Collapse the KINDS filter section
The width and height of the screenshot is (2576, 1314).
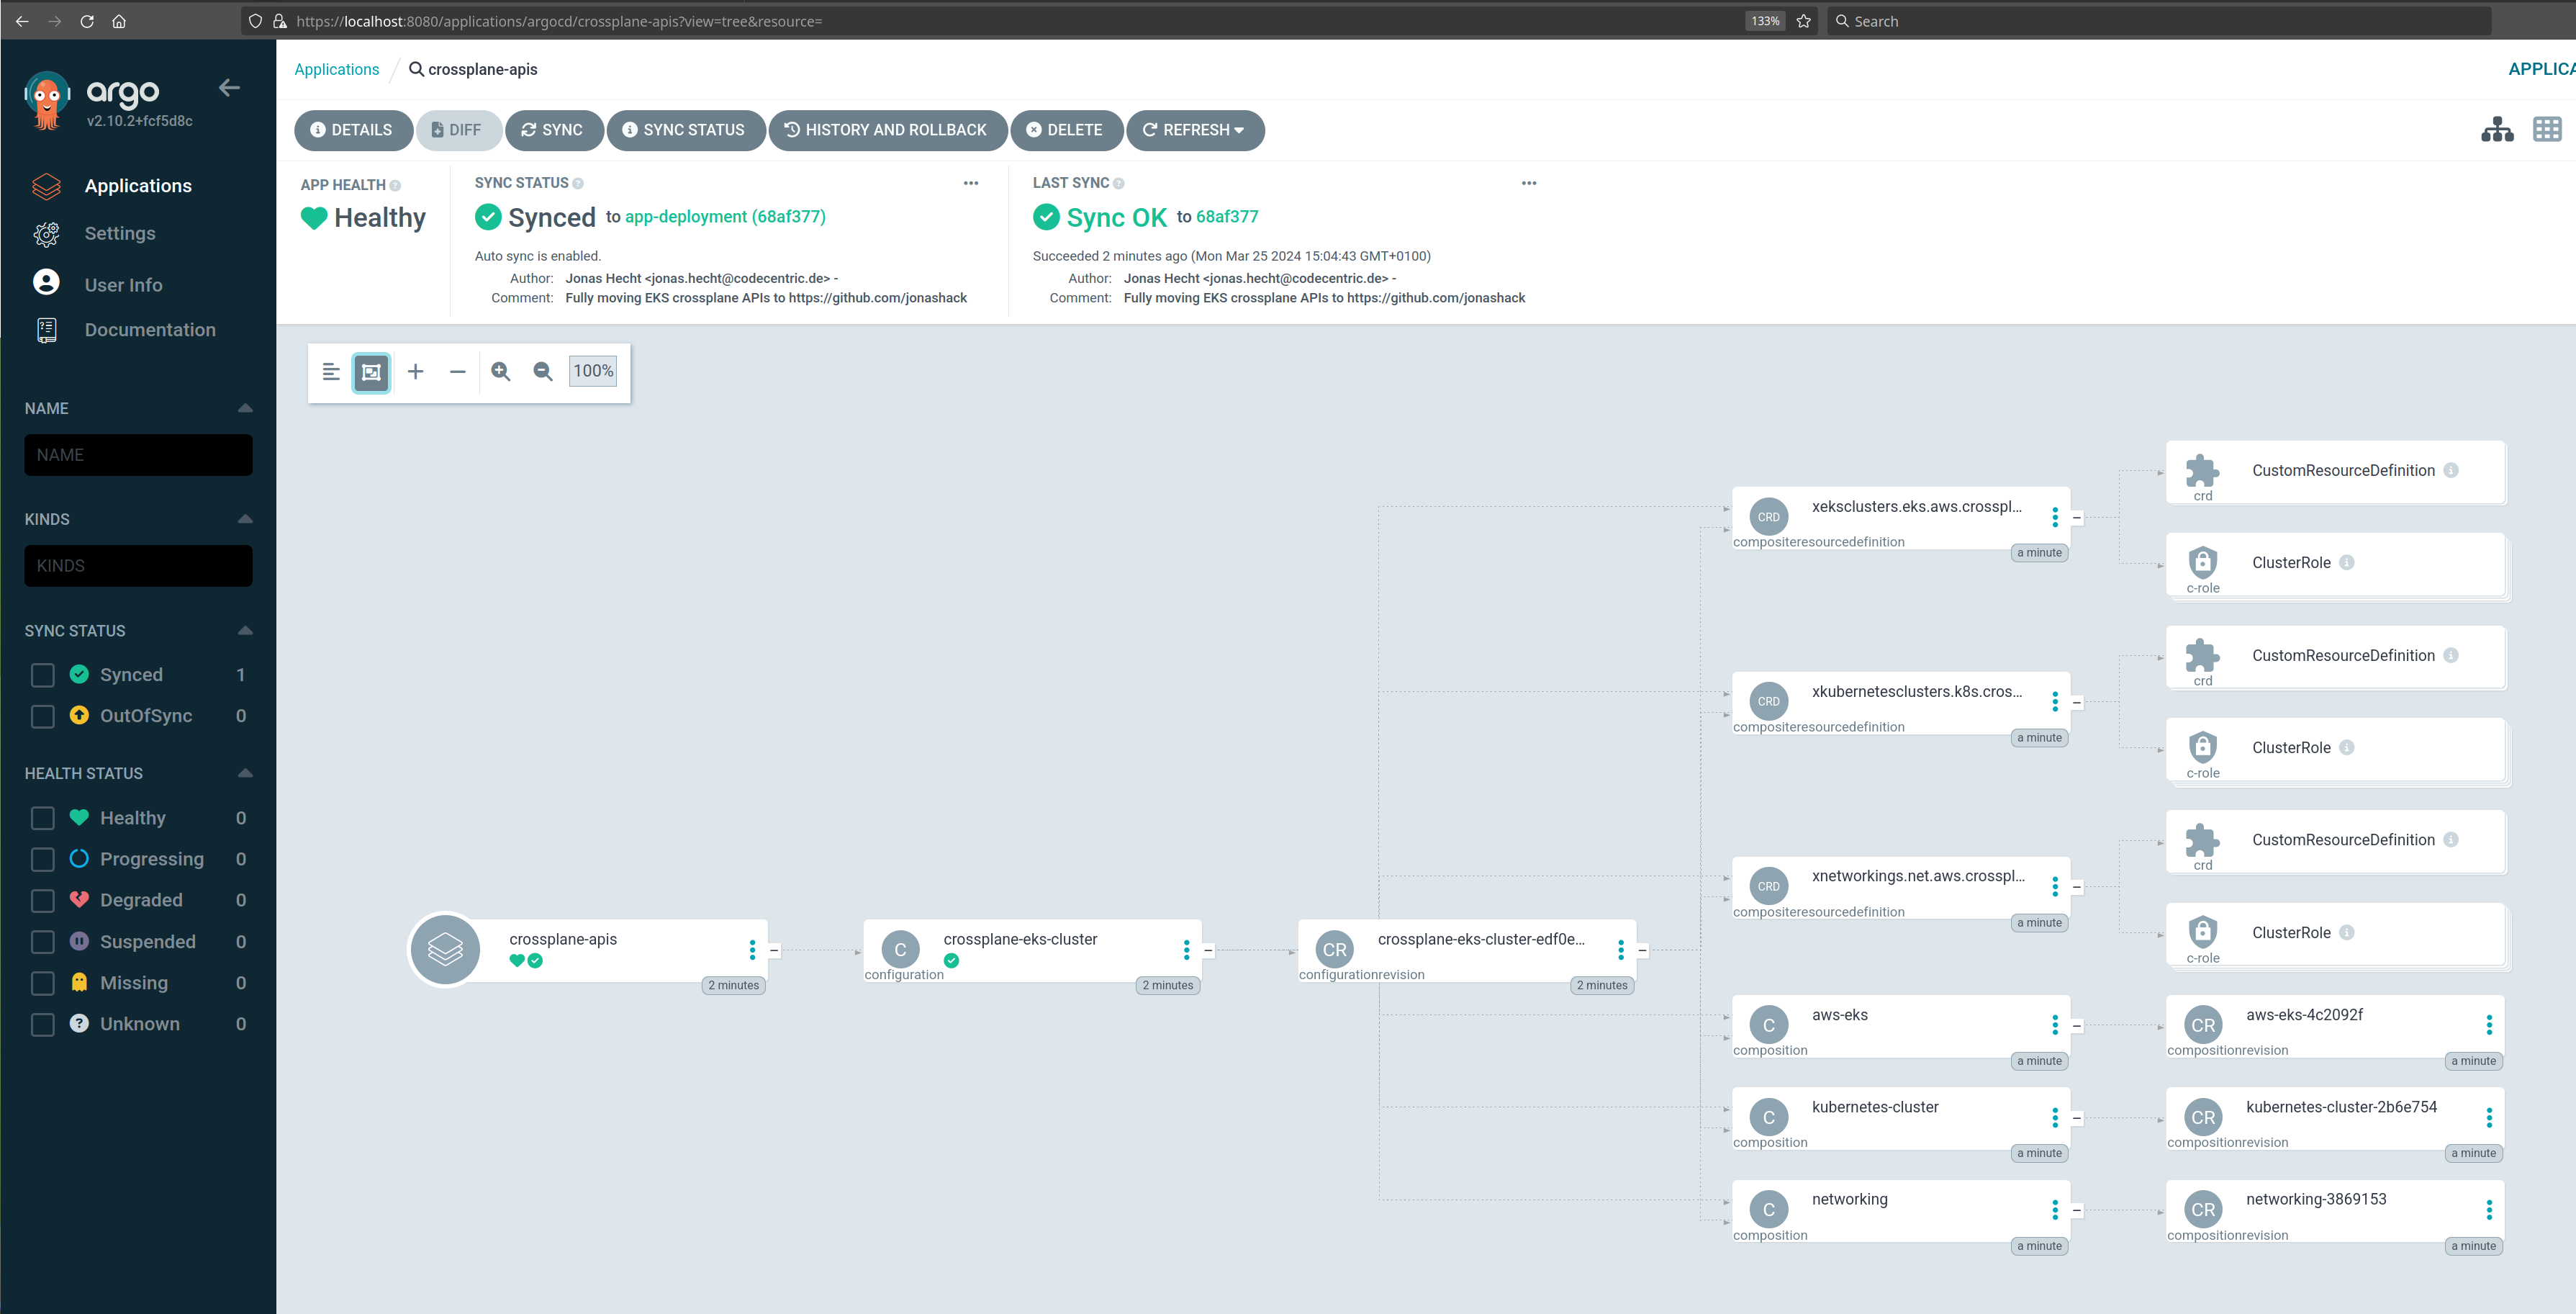click(245, 519)
